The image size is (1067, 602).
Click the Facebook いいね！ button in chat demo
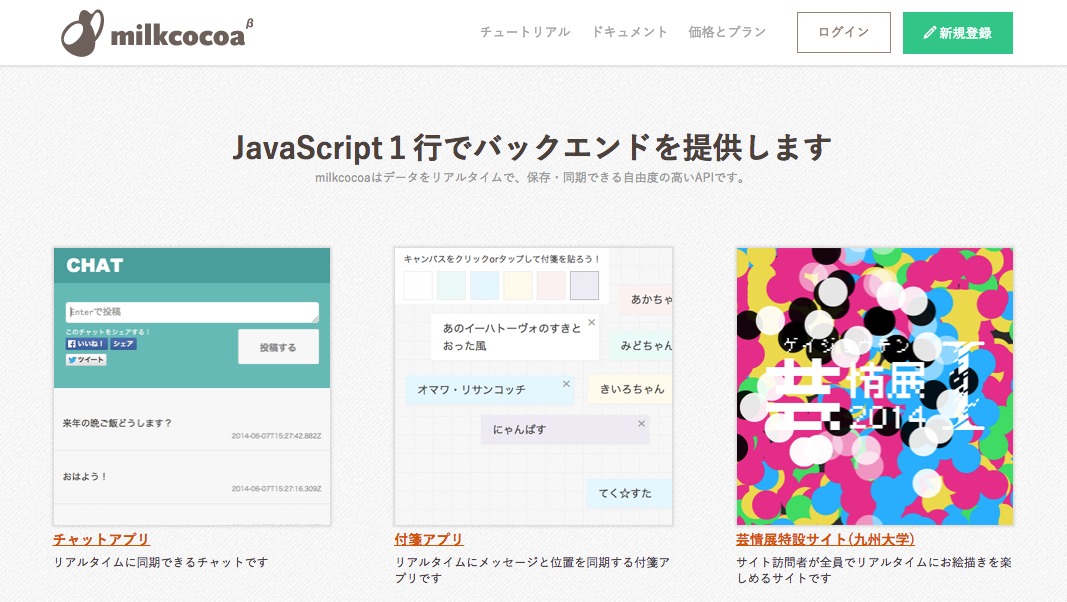tap(86, 344)
